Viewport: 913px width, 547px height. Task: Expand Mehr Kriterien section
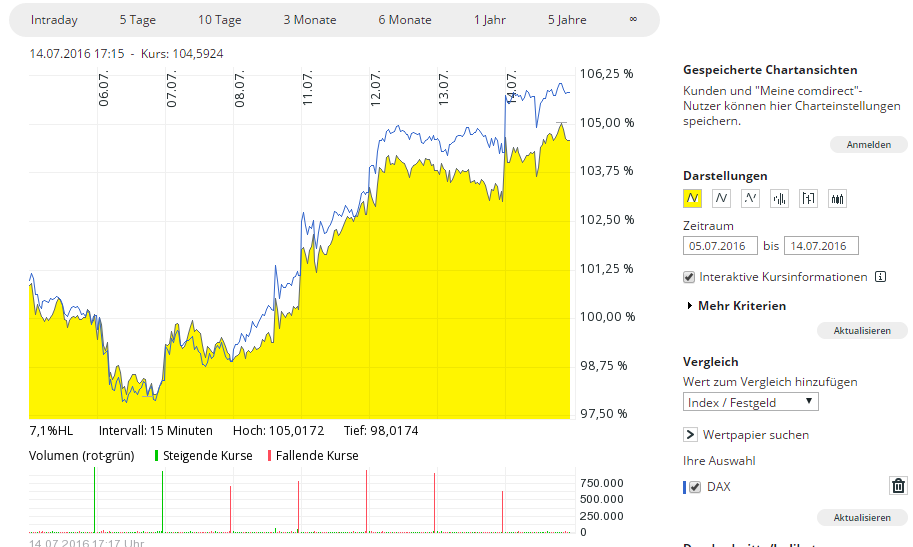click(737, 306)
